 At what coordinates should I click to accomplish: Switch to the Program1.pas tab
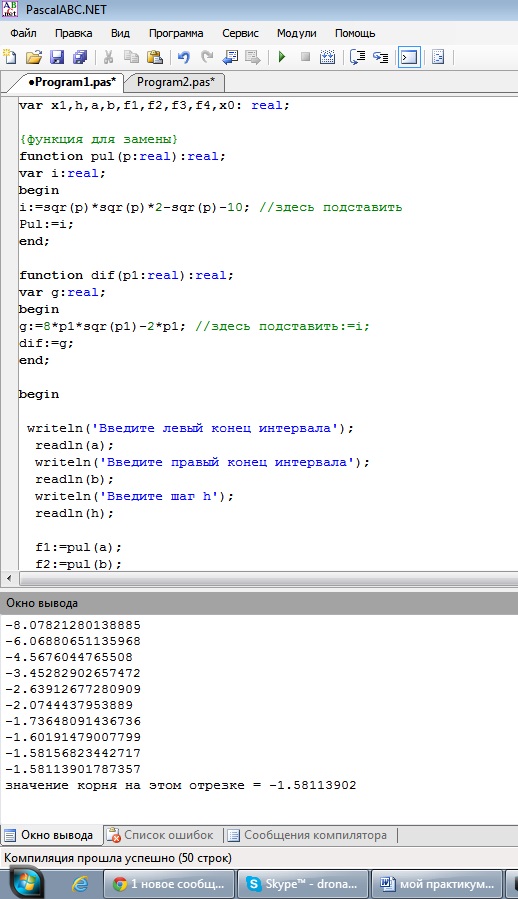click(x=71, y=82)
